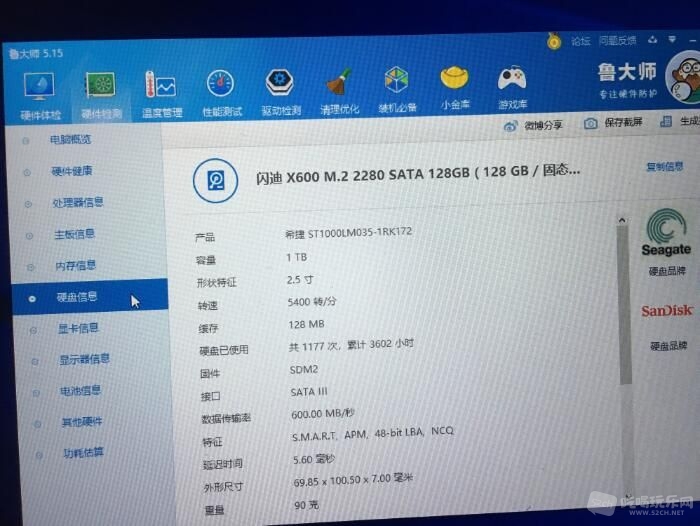Click the firmware value SDM2

coord(304,370)
